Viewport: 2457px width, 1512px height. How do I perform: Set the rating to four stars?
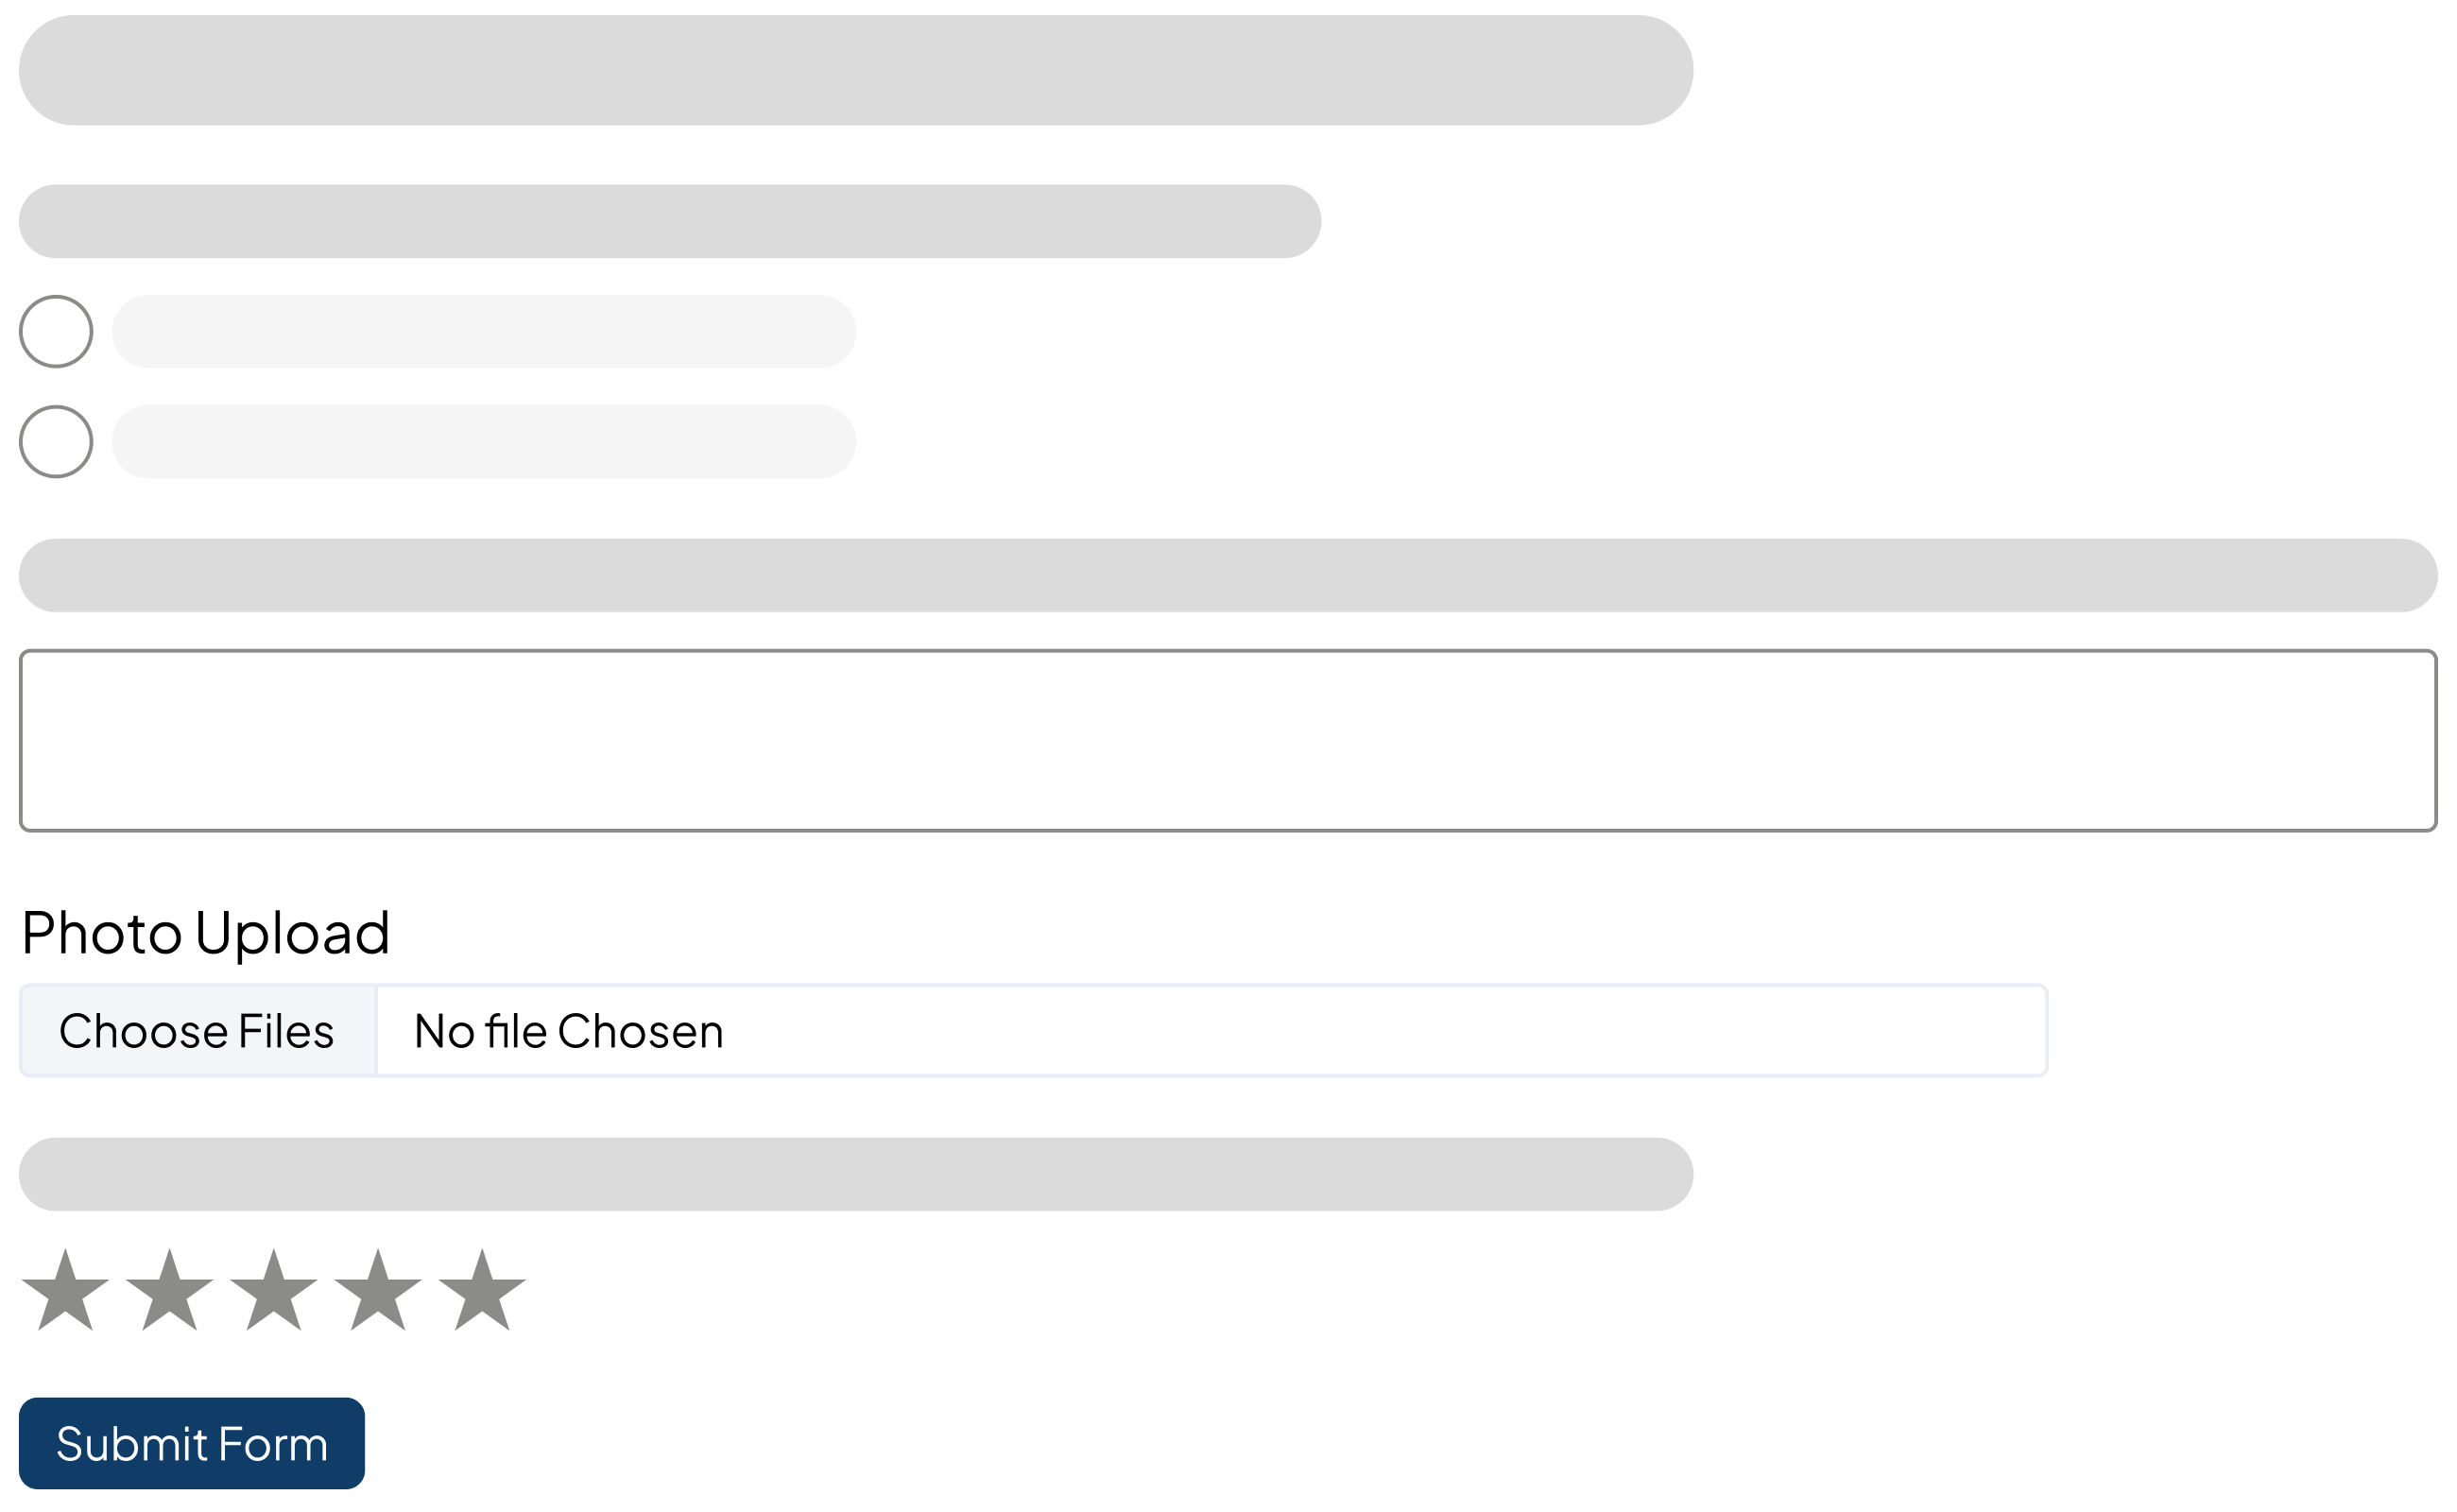coord(378,1291)
